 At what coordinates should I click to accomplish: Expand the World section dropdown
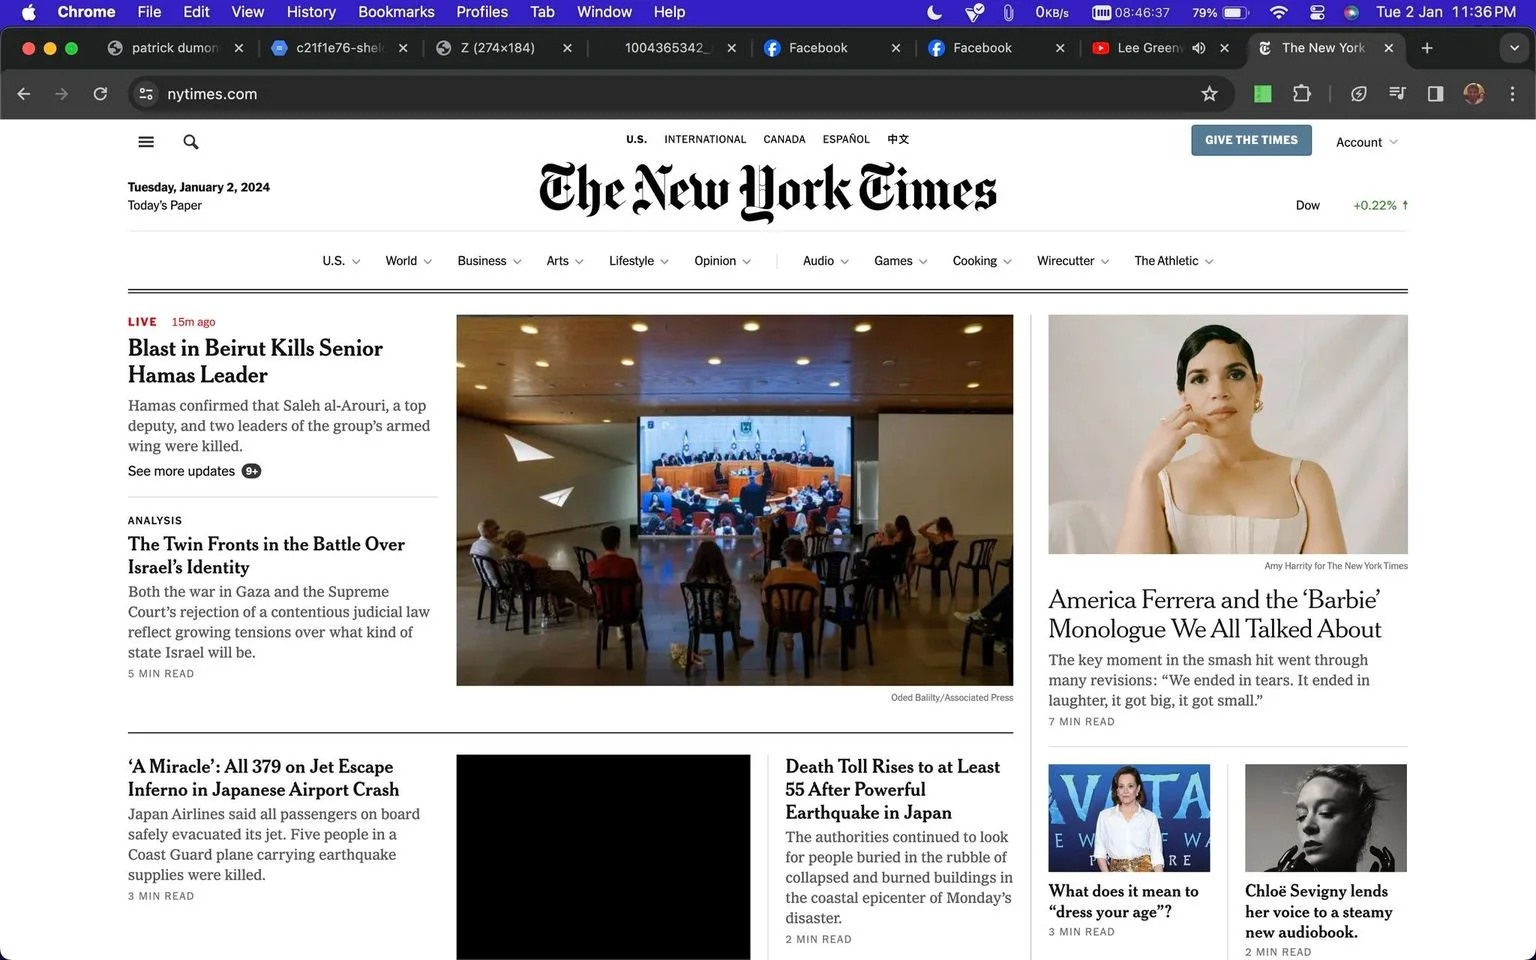point(409,261)
